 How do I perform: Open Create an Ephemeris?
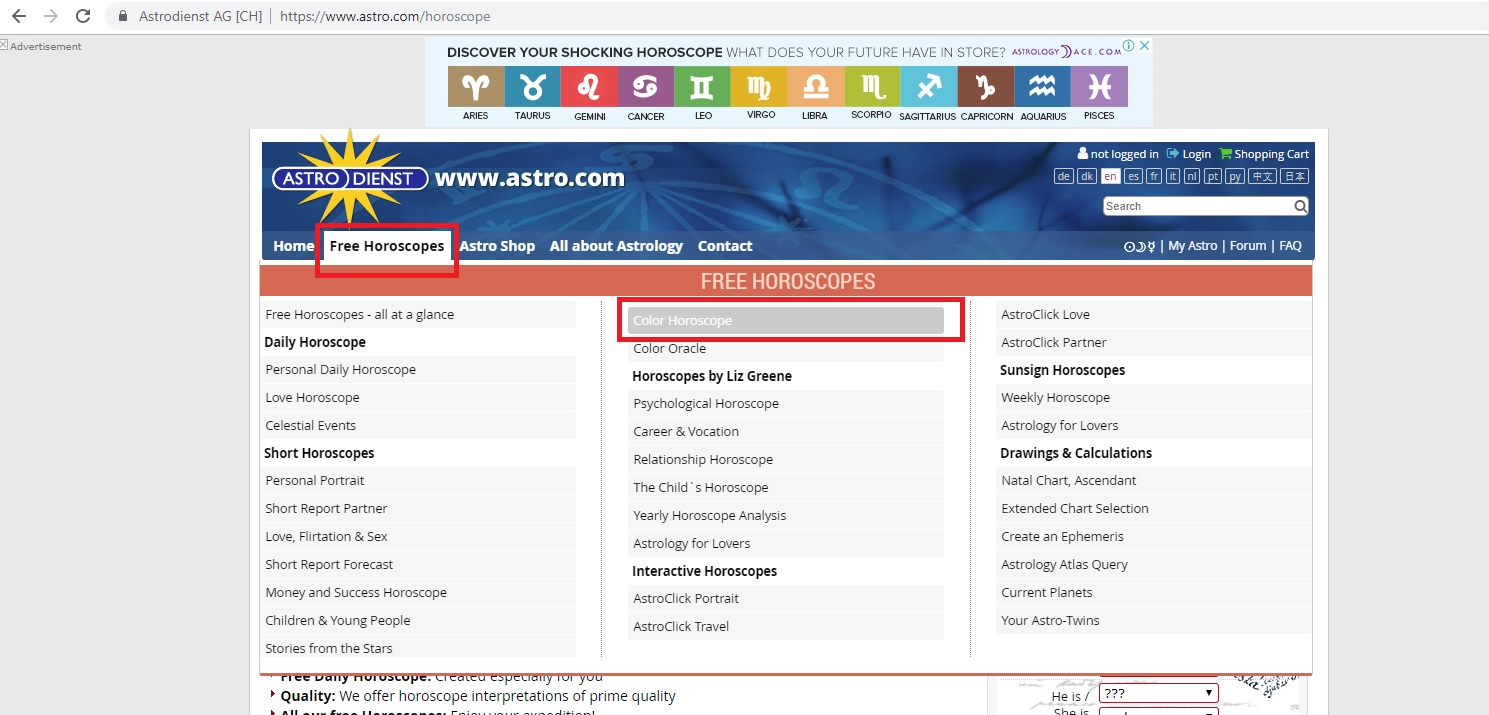pos(1154,537)
